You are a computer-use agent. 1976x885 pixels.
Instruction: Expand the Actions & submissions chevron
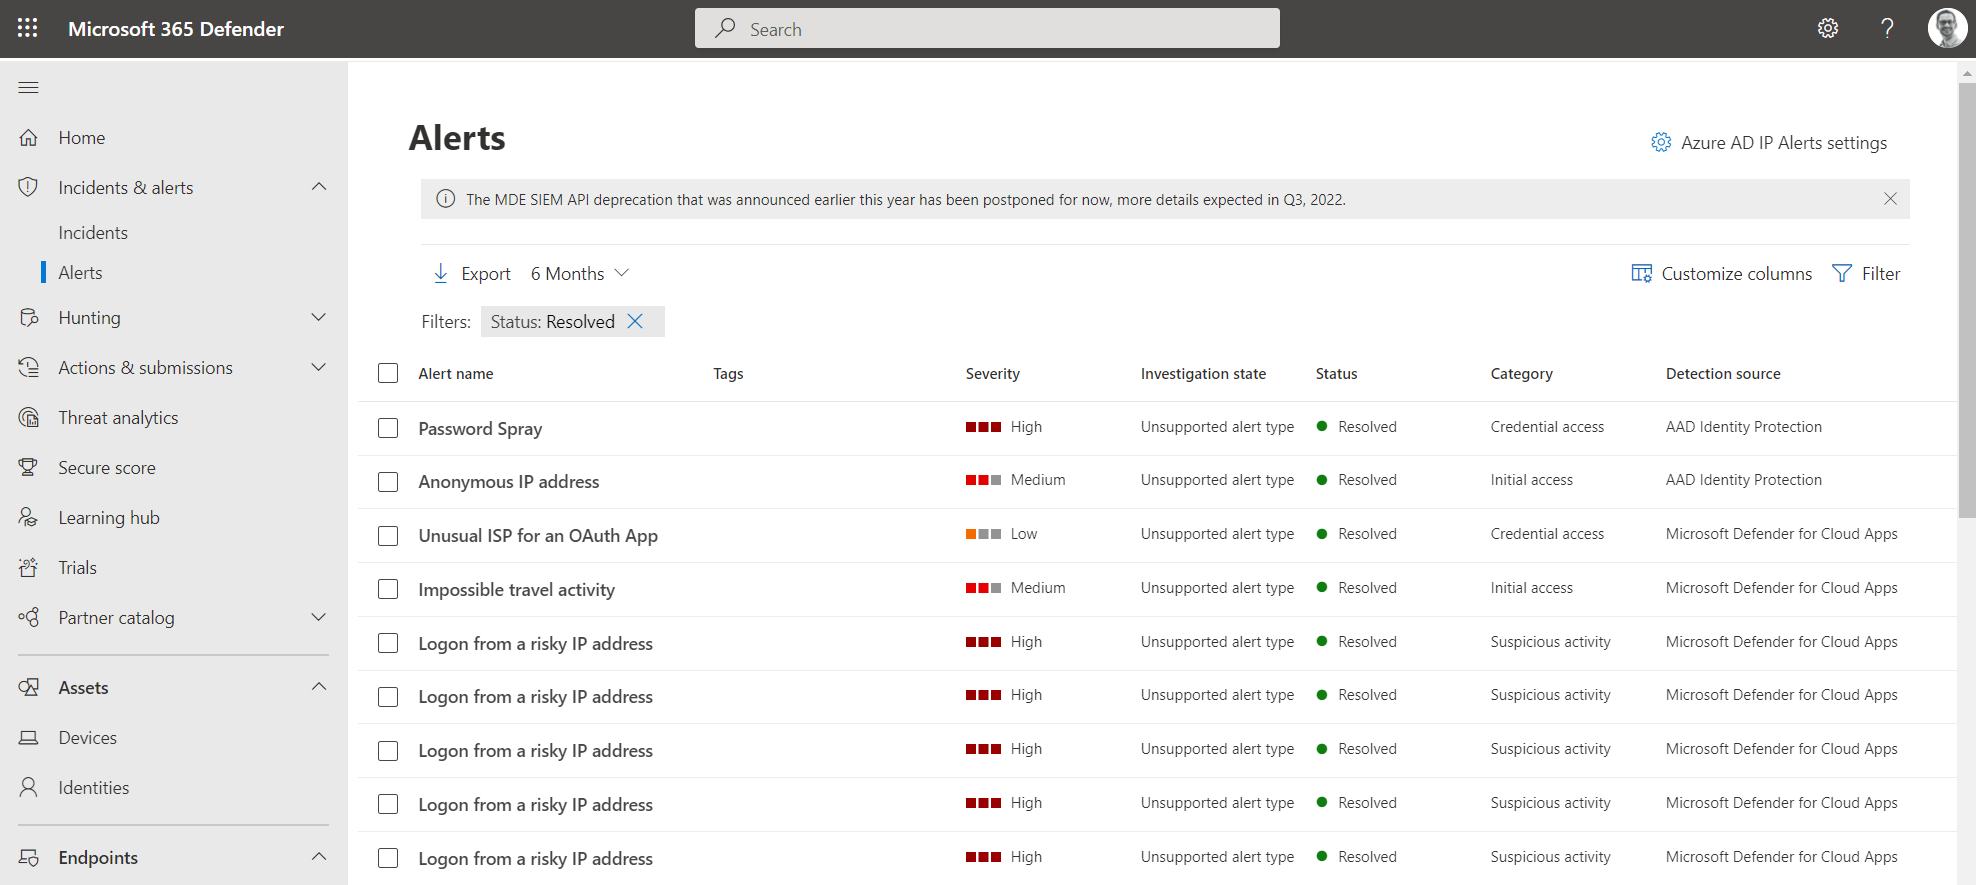coord(319,368)
